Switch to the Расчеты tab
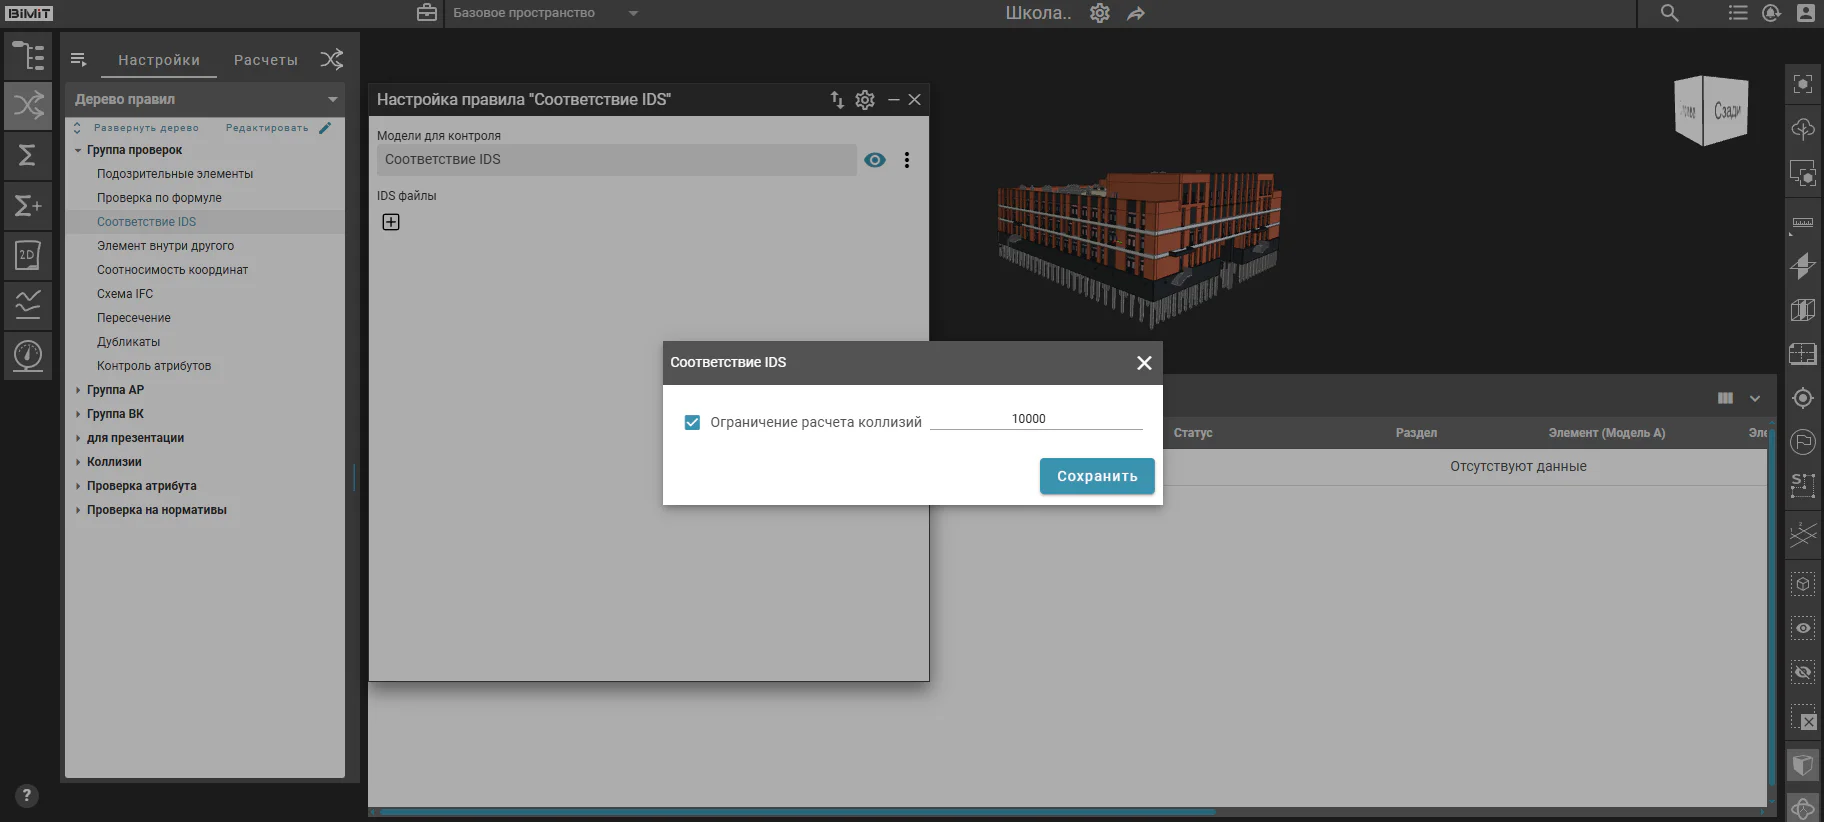The height and width of the screenshot is (822, 1824). click(266, 60)
